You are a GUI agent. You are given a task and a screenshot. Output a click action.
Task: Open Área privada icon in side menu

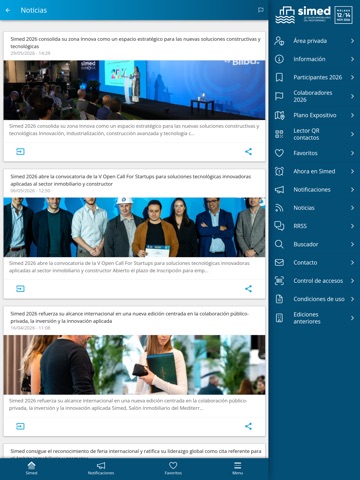pyautogui.click(x=279, y=41)
